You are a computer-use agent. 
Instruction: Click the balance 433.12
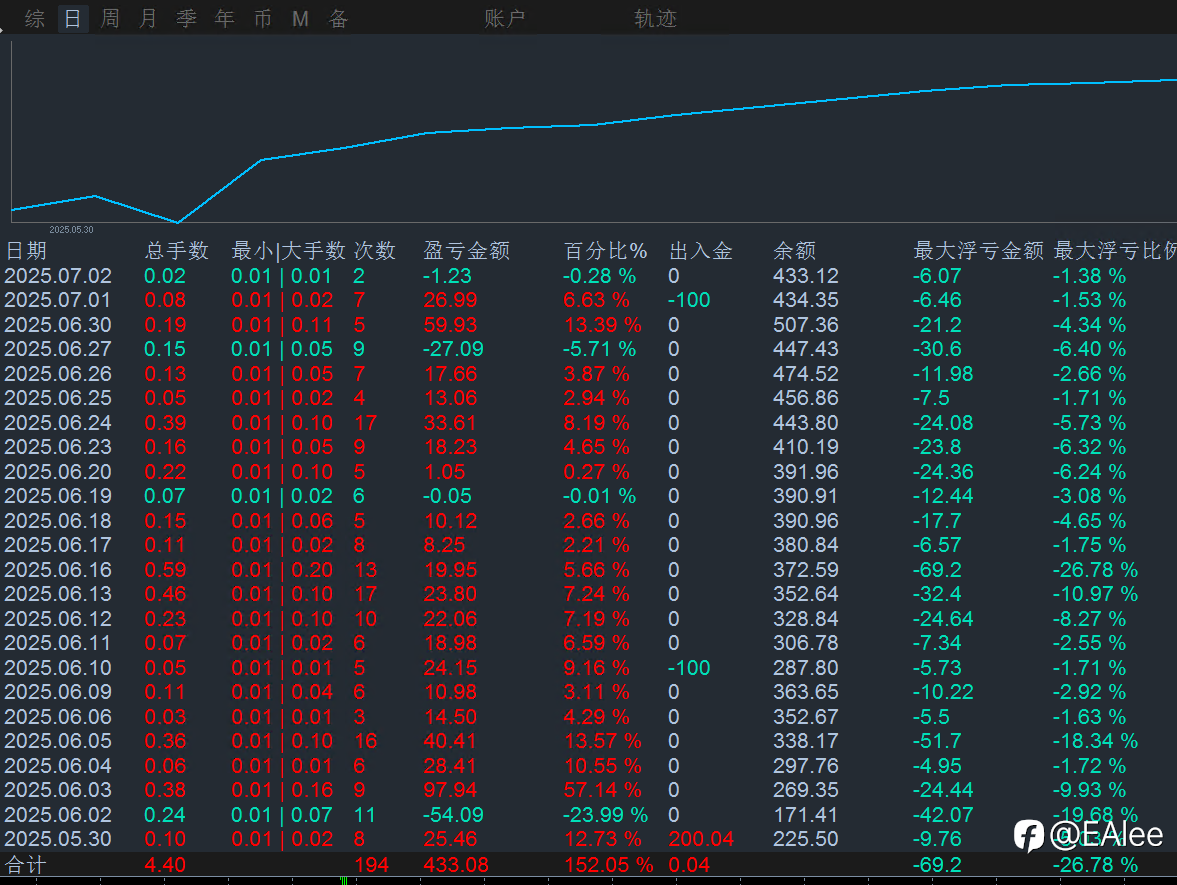805,275
